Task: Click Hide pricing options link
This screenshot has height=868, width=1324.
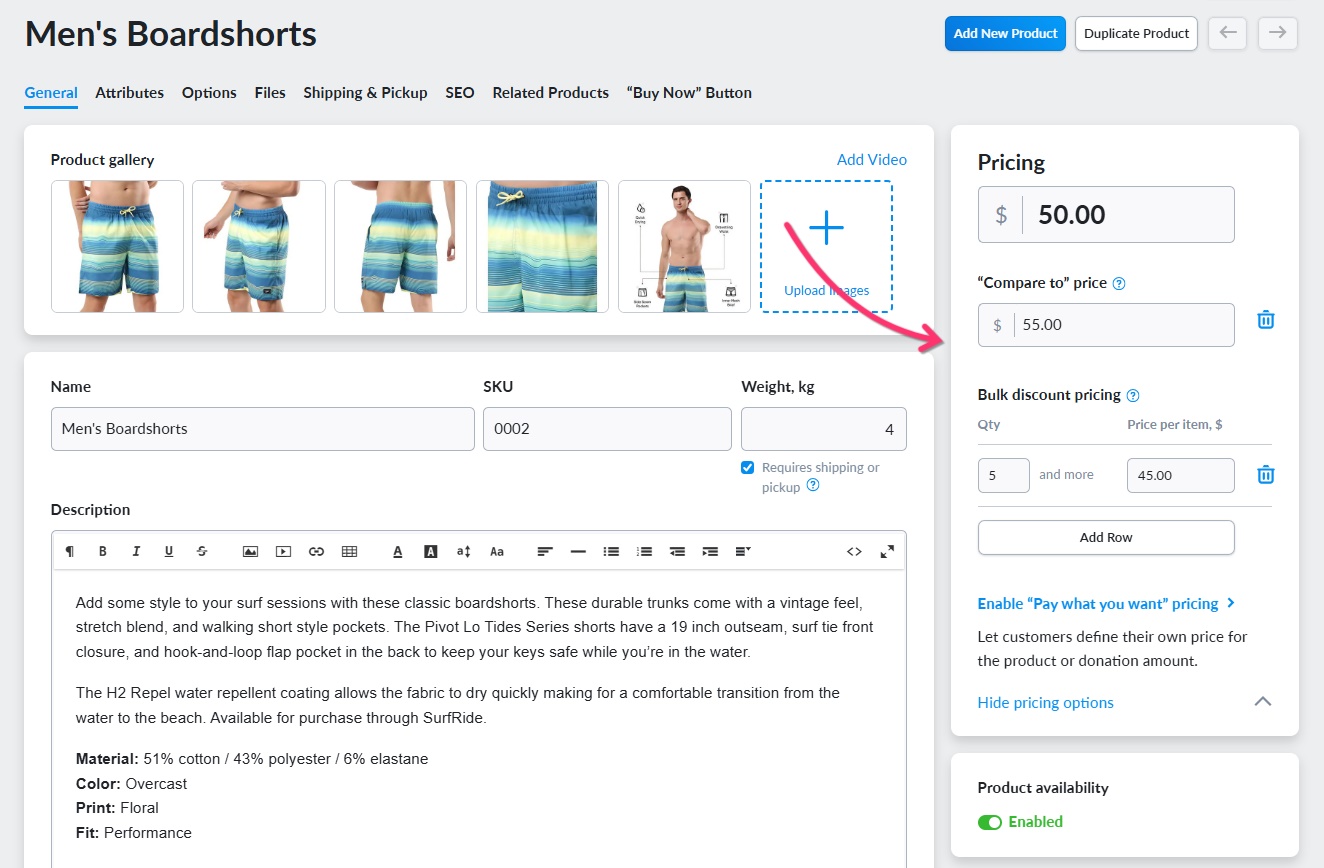Action: pyautogui.click(x=1046, y=703)
